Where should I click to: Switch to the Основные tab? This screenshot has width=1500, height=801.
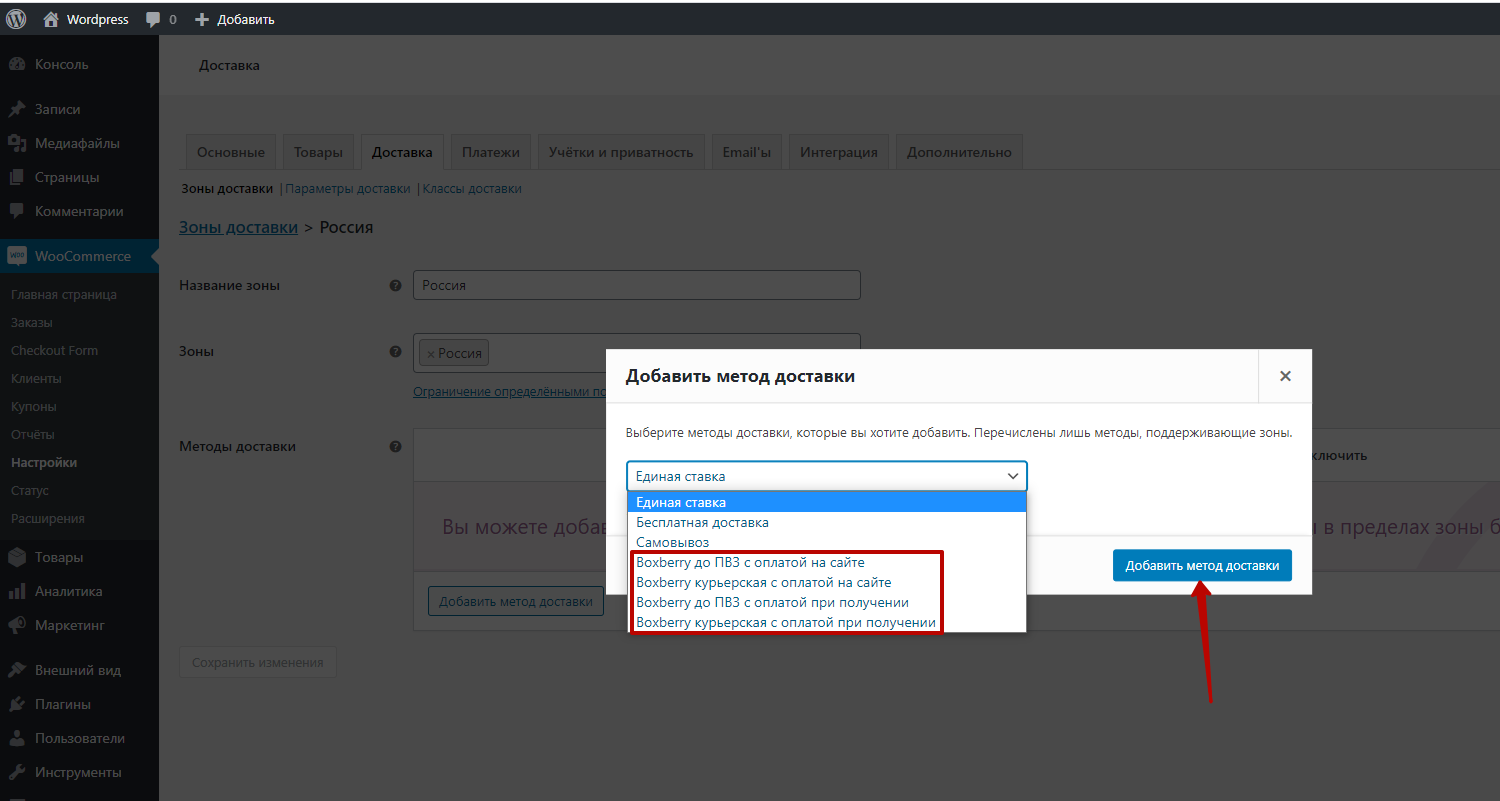coord(231,152)
